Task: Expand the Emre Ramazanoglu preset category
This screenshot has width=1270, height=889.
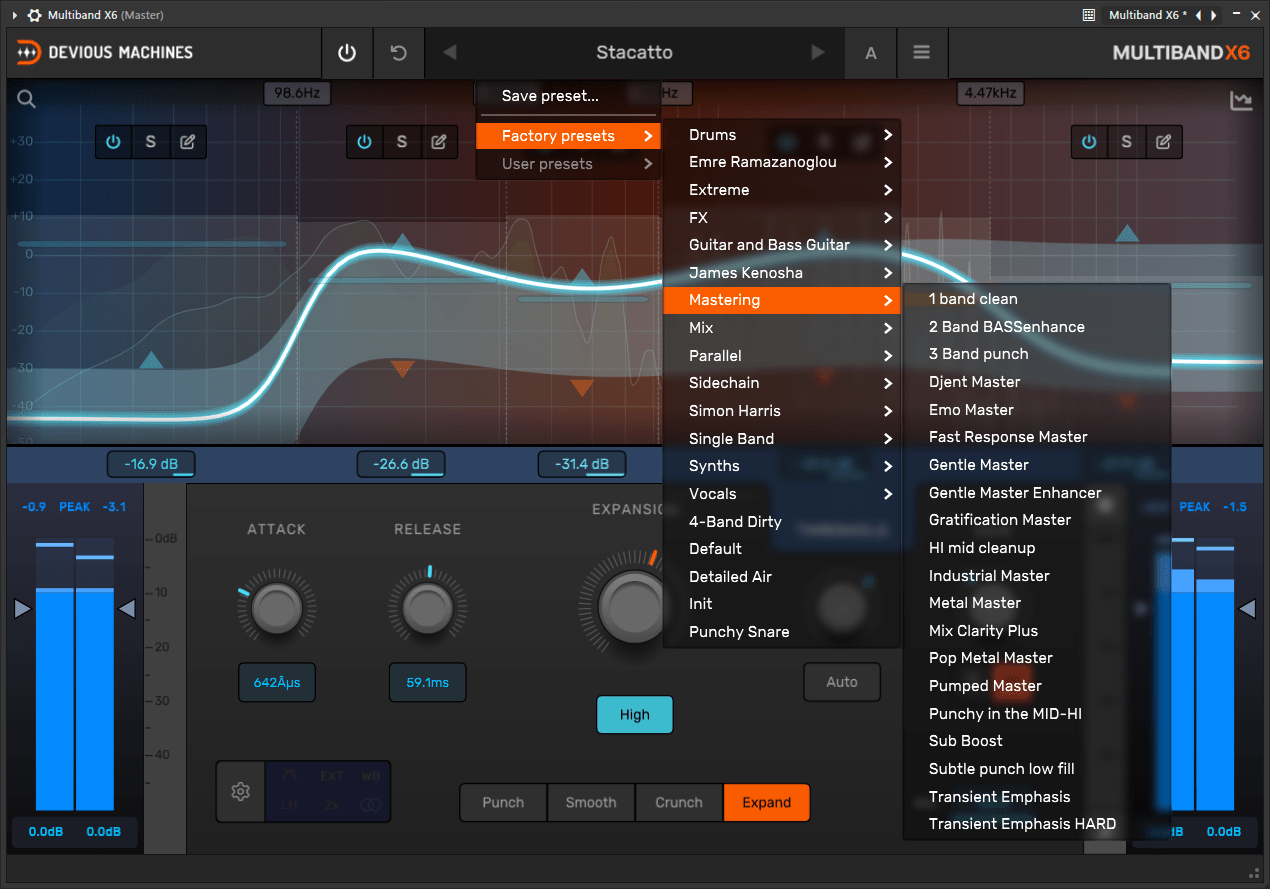Action: click(782, 162)
